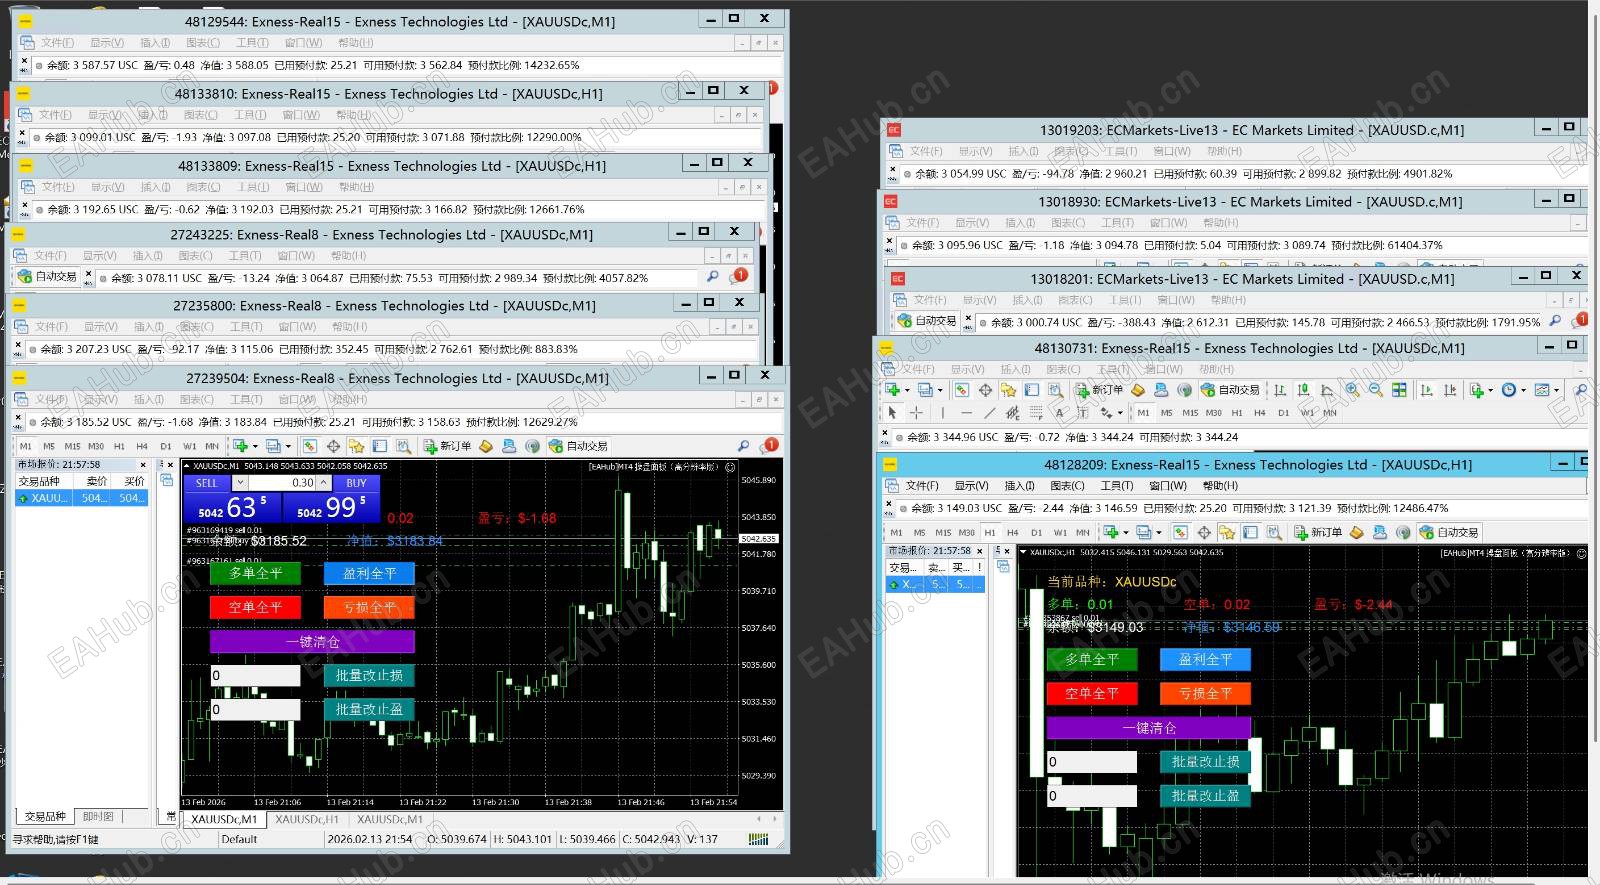
Task: Select the cursor tool in window 48130731
Action: [892, 412]
